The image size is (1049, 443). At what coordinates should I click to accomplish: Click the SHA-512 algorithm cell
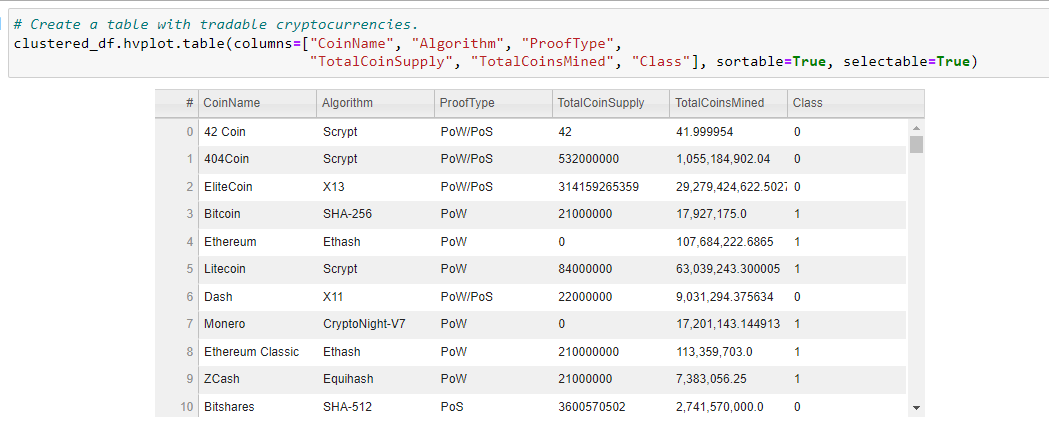(375, 406)
